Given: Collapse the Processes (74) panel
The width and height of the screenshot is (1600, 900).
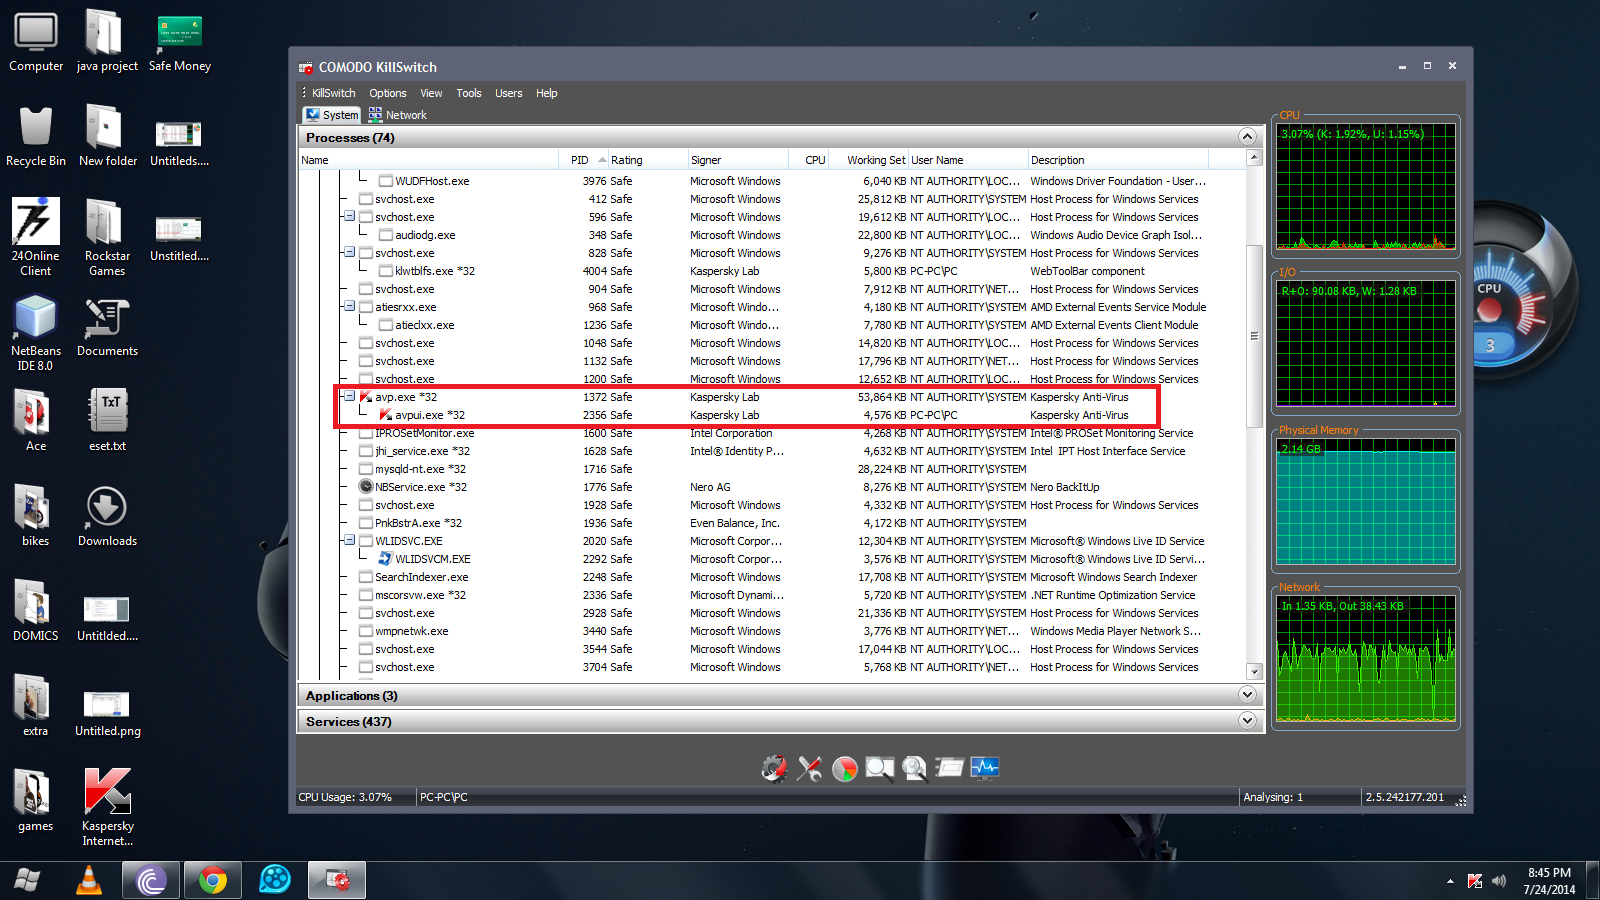Looking at the screenshot, I should click(1247, 137).
